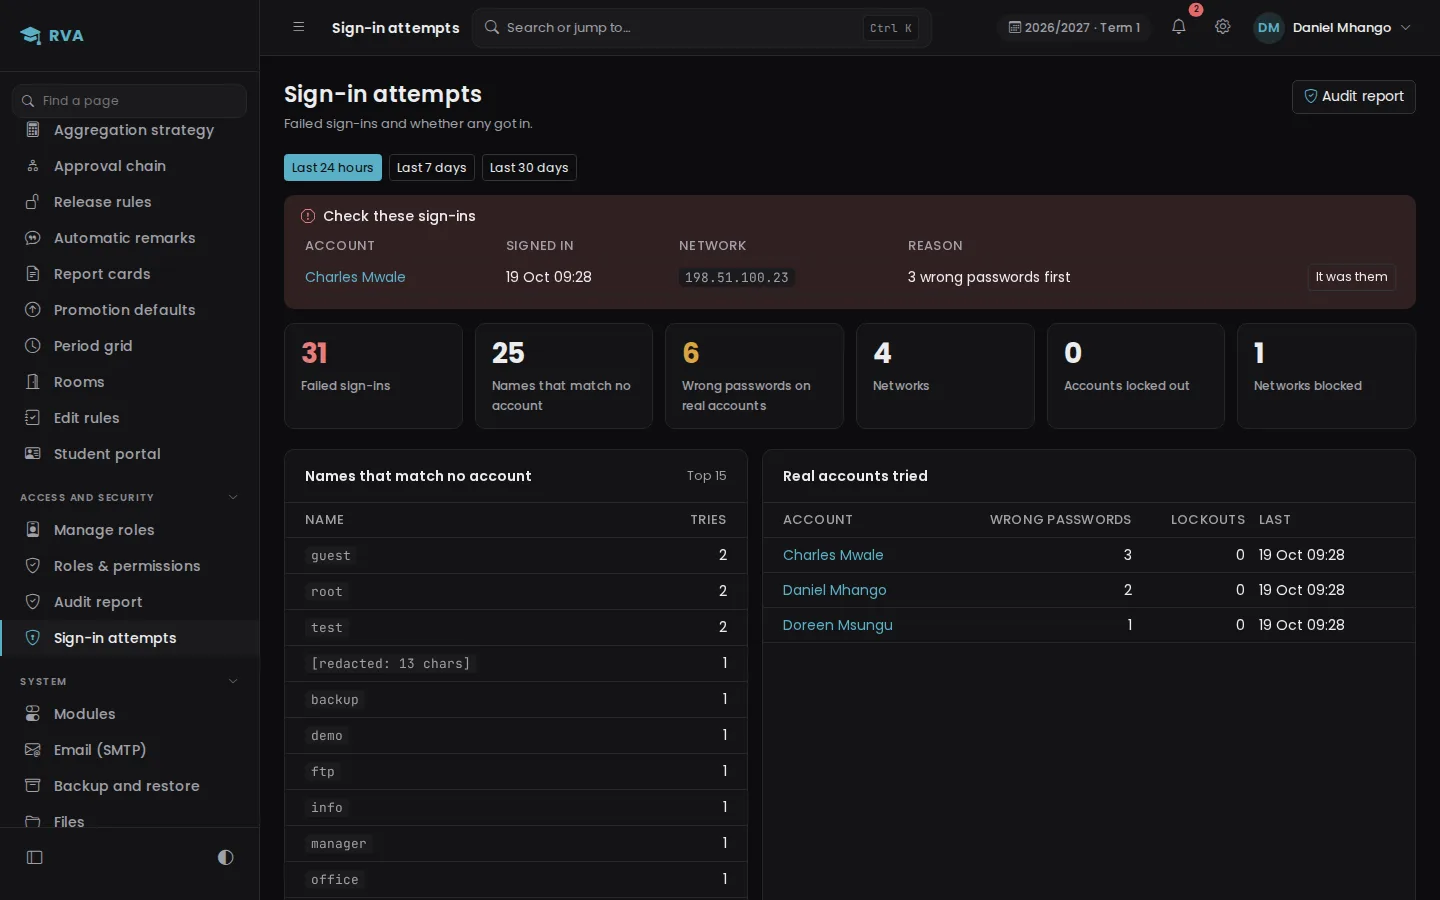Click the Report cards icon
Image resolution: width=1440 pixels, height=900 pixels.
33,274
